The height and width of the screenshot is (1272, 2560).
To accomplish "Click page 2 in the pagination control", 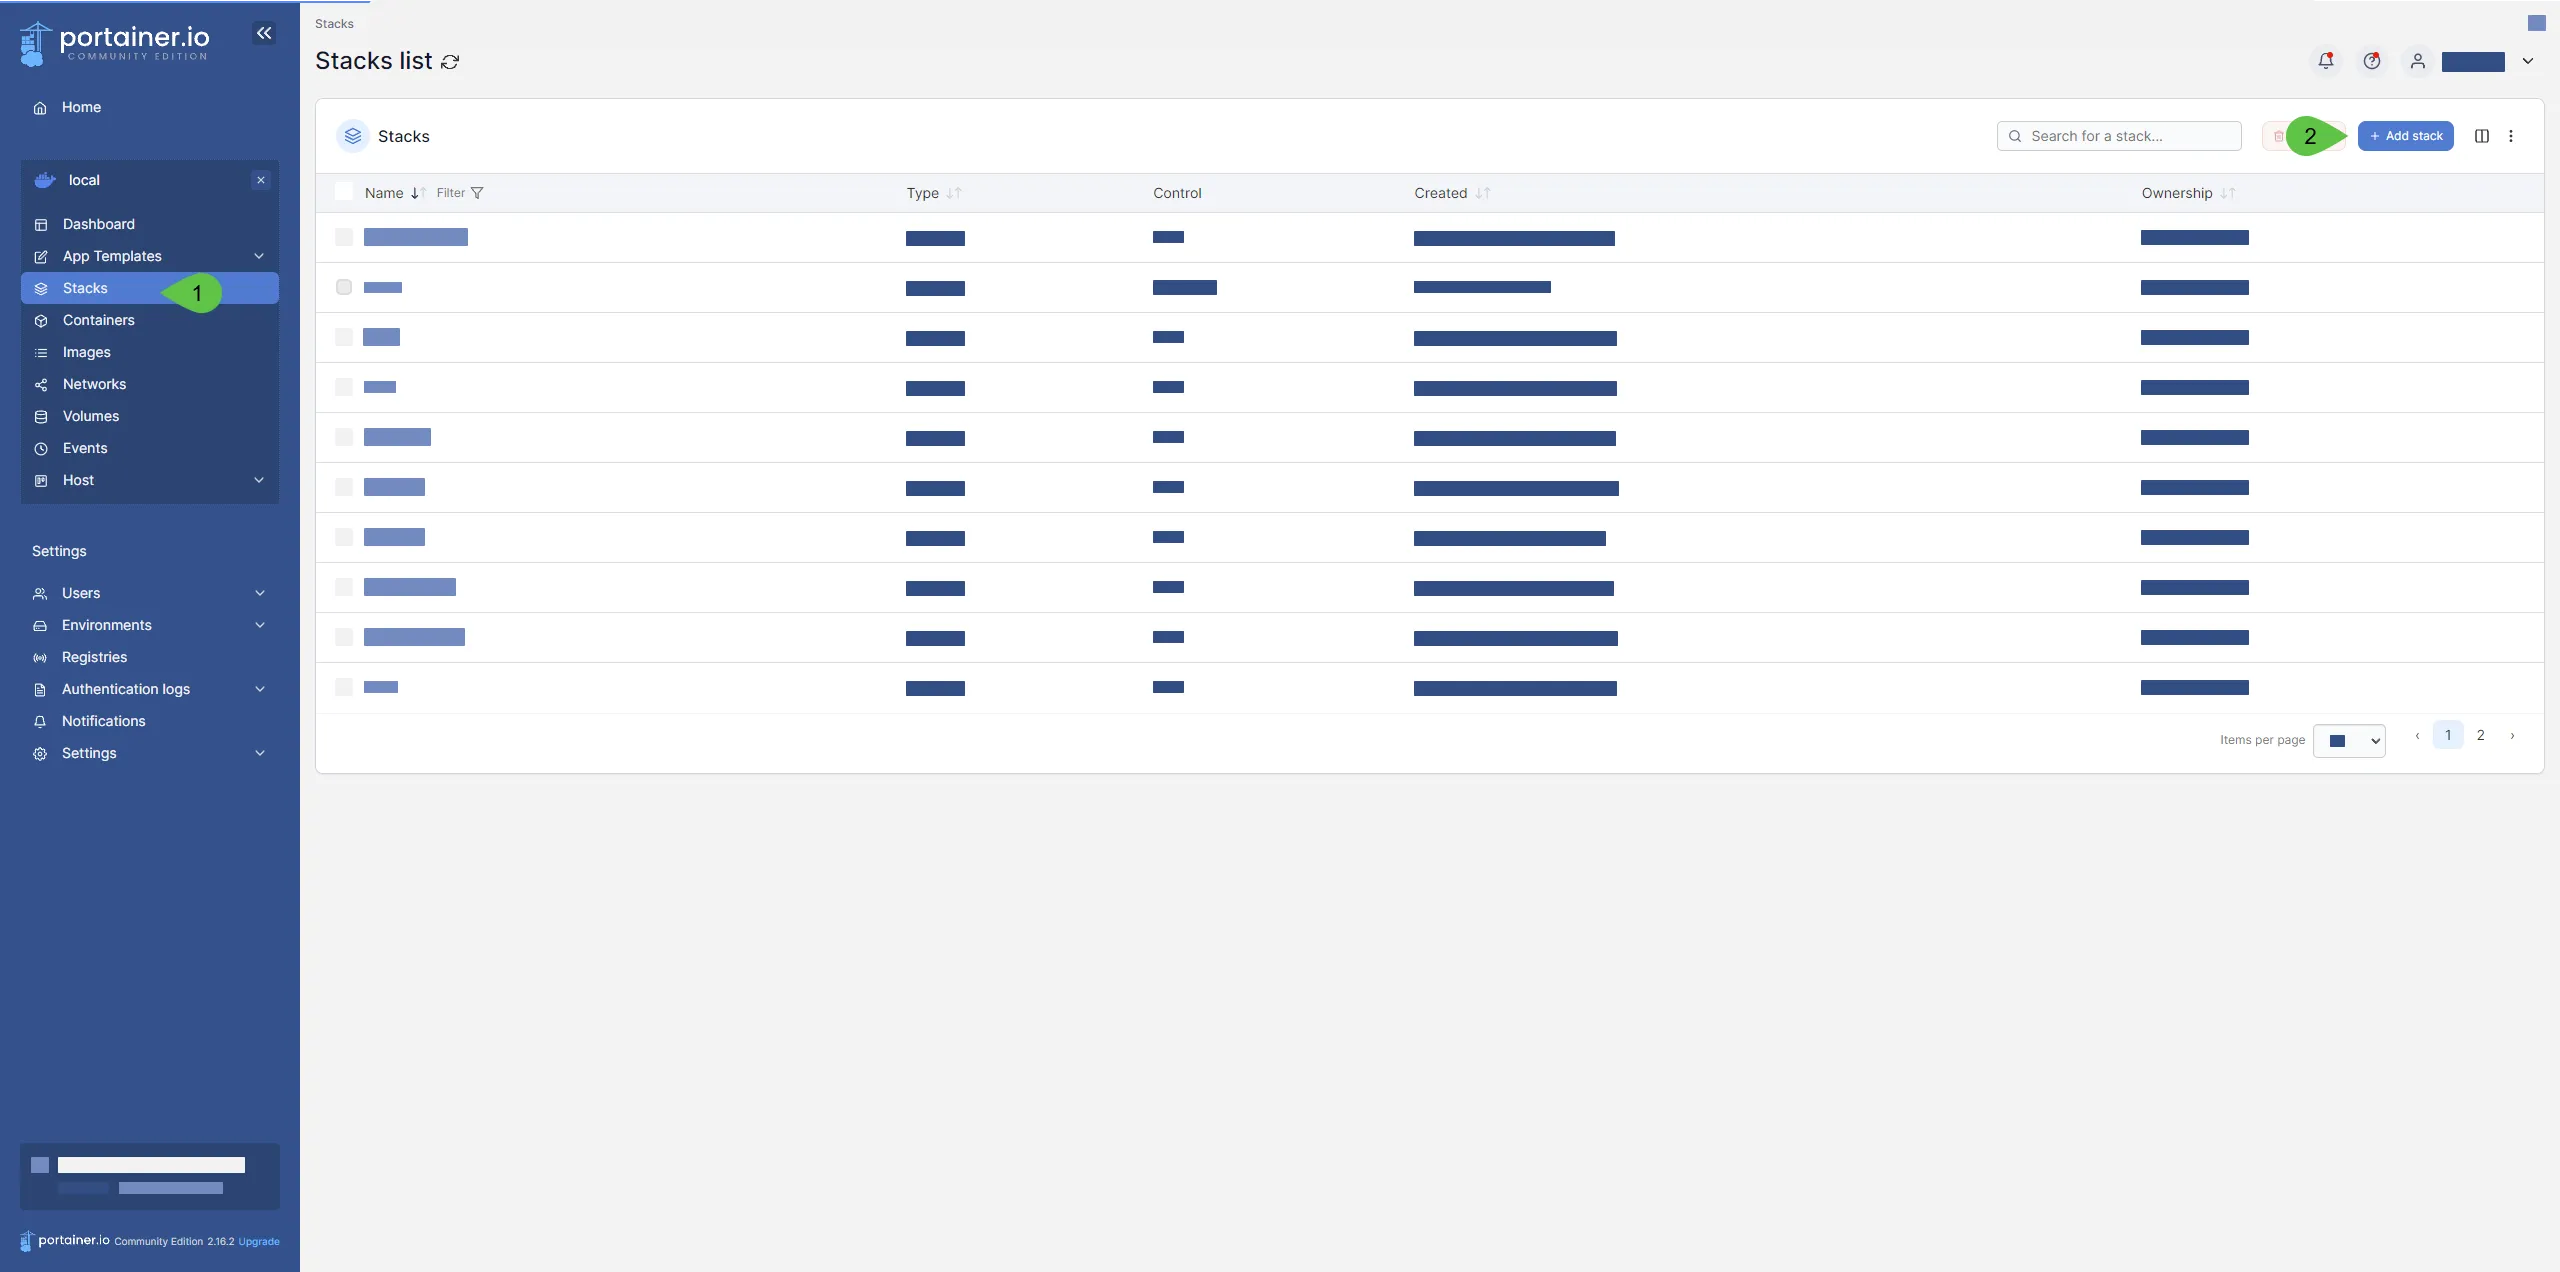I will [x=2480, y=735].
